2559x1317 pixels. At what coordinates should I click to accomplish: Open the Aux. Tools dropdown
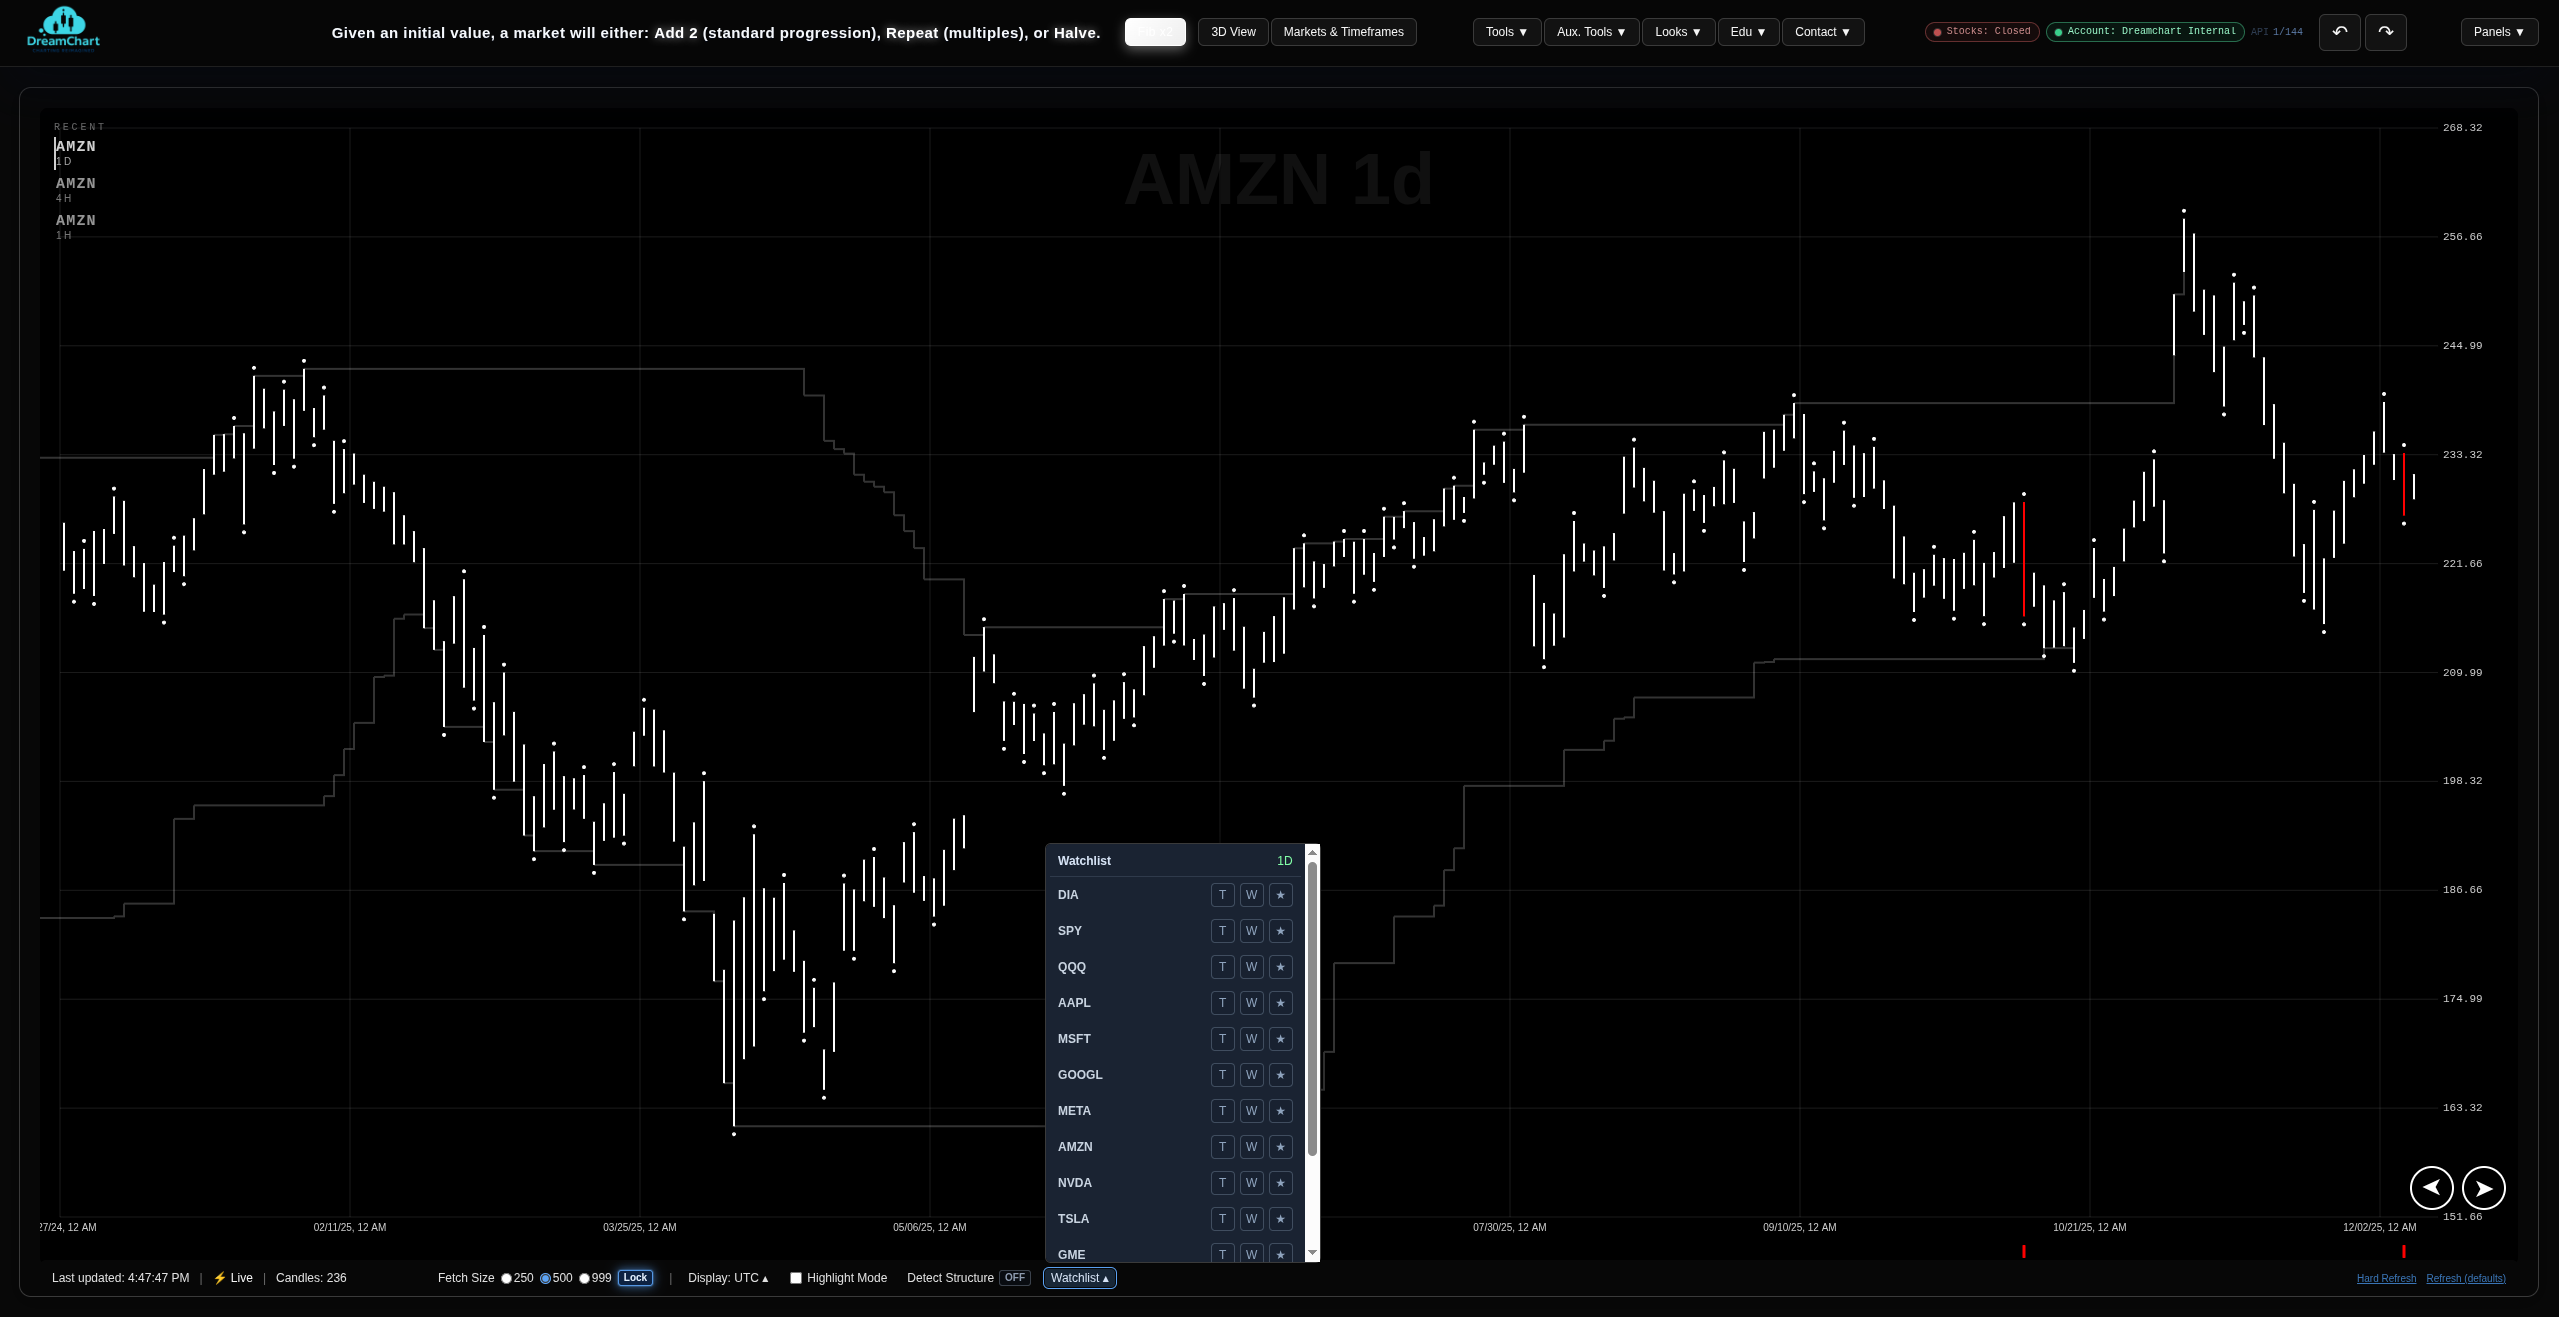1591,32
